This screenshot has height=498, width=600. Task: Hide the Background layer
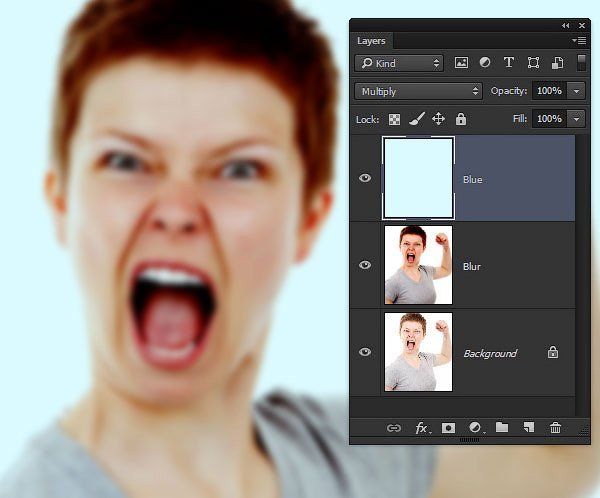coord(365,352)
